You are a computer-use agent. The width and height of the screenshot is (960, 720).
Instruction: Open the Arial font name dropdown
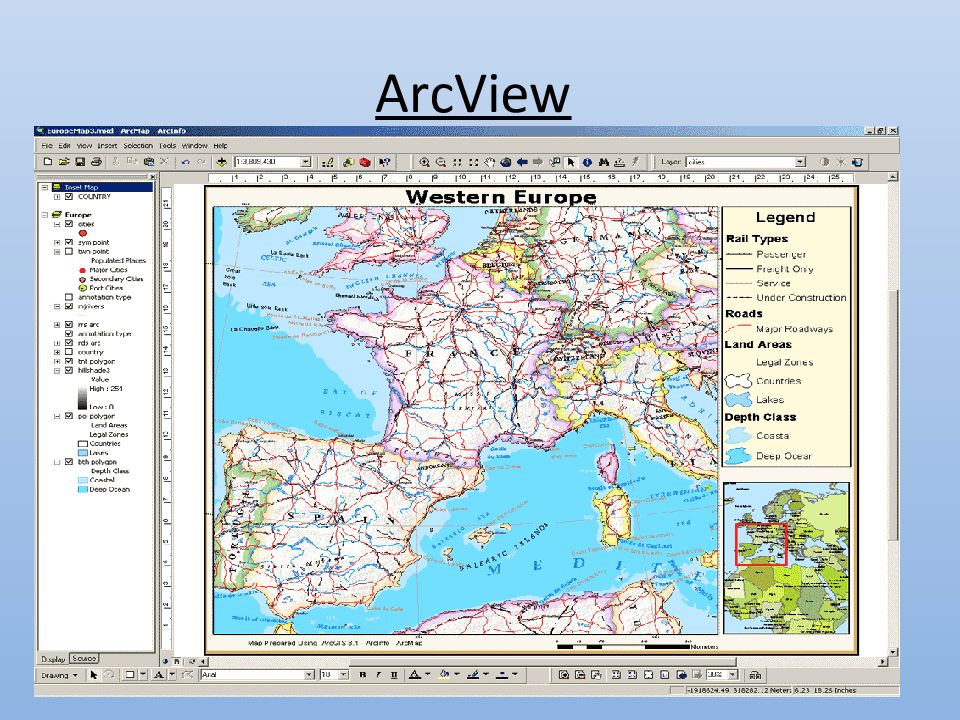pyautogui.click(x=309, y=675)
